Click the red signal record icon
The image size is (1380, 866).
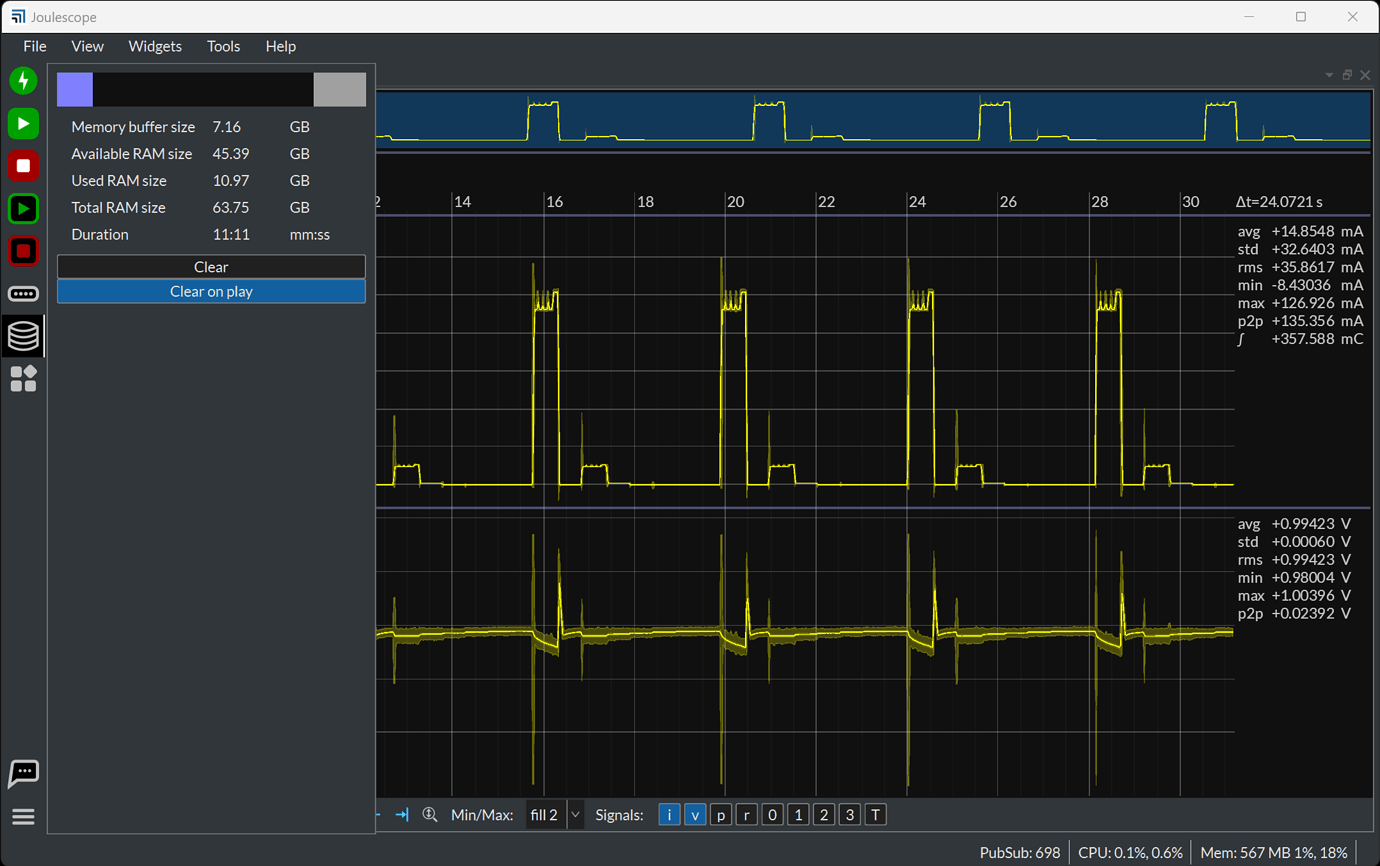(23, 166)
